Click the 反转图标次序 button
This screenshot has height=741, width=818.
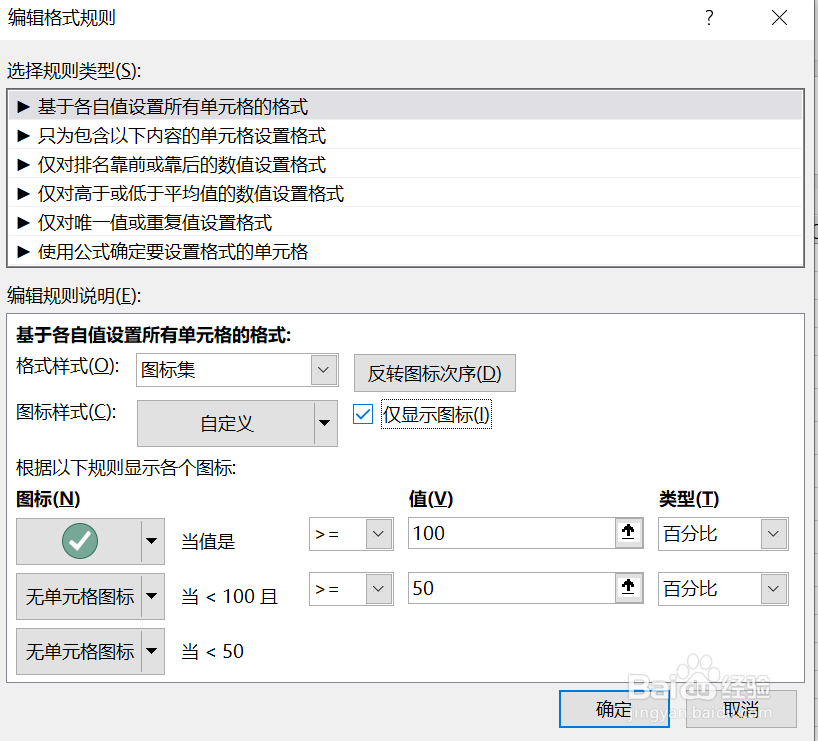tap(435, 373)
